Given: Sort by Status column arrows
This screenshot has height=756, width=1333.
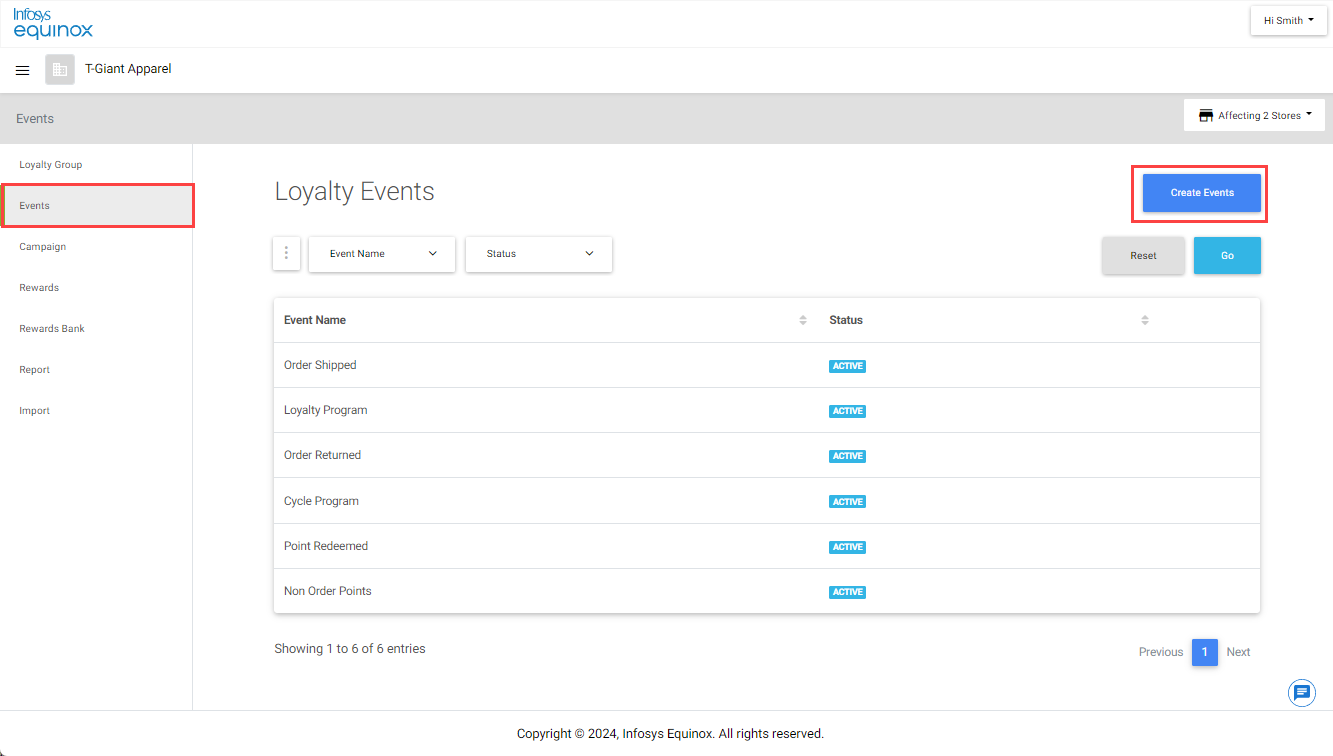Looking at the screenshot, I should (1144, 320).
